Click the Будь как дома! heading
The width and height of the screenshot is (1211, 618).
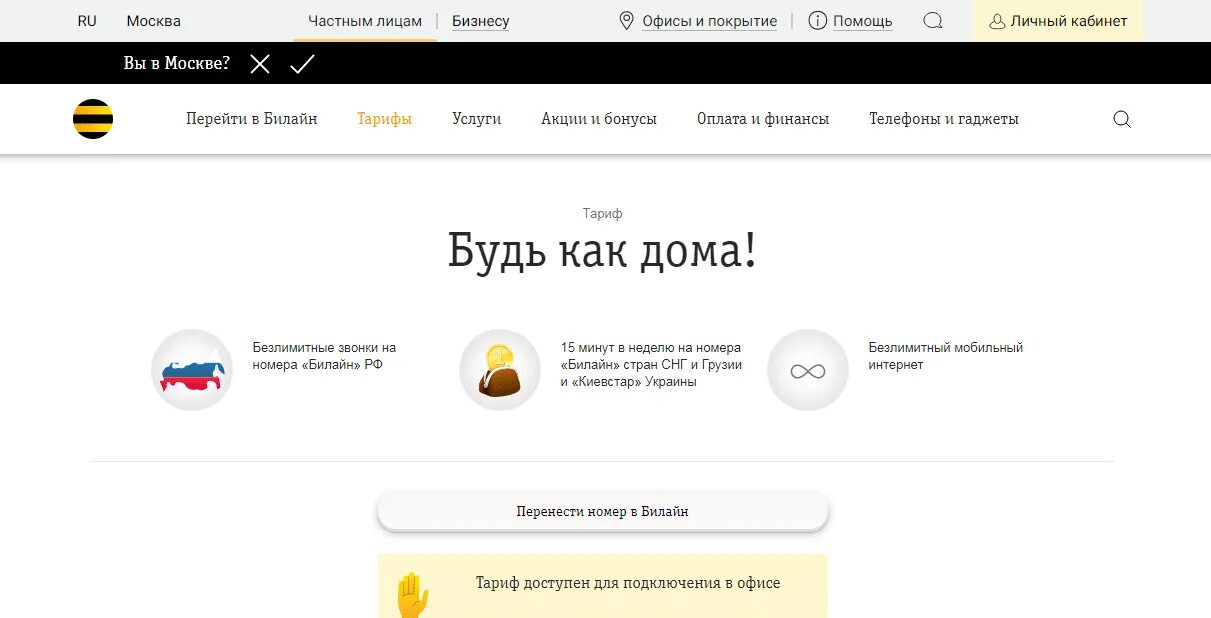pyautogui.click(x=603, y=251)
